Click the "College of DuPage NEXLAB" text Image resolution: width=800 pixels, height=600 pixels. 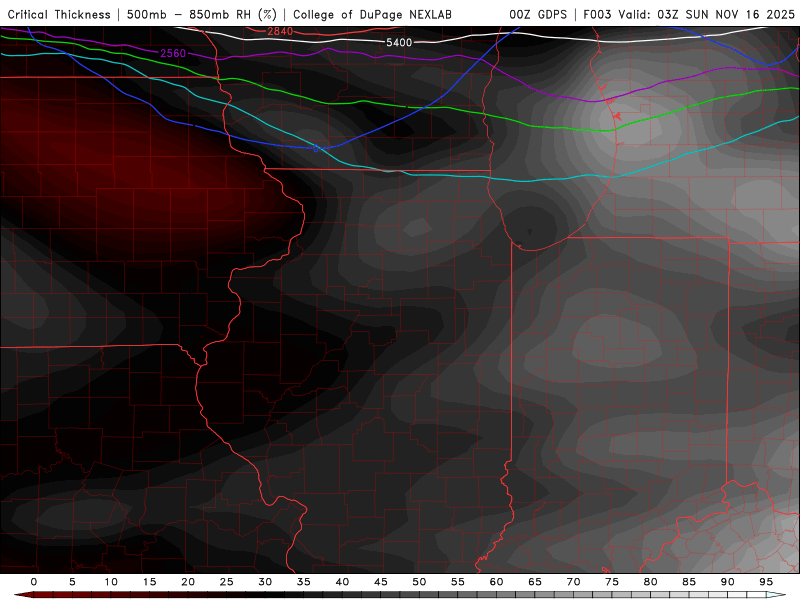click(x=372, y=14)
